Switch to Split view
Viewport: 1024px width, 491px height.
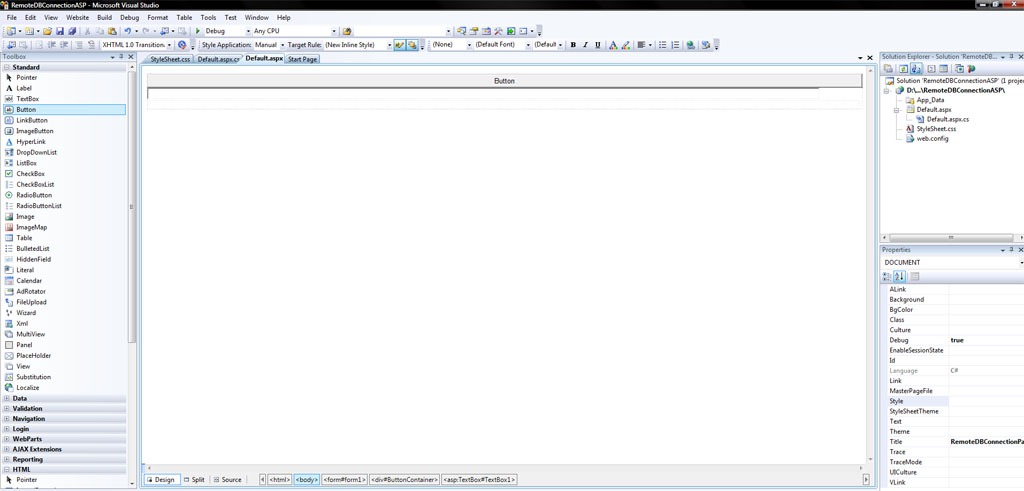pos(195,480)
